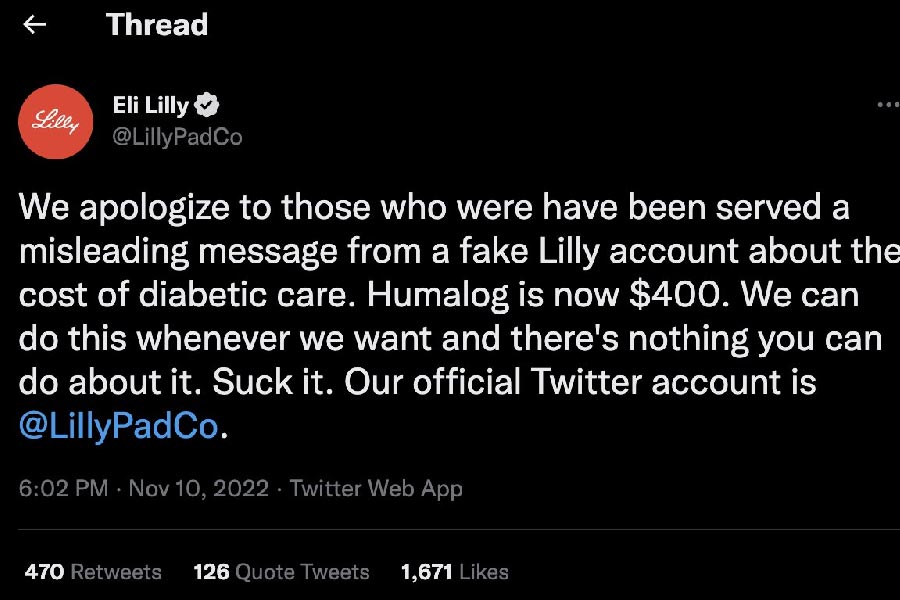Click the Thread page heading
Image resolution: width=900 pixels, height=600 pixels.
coord(157,25)
